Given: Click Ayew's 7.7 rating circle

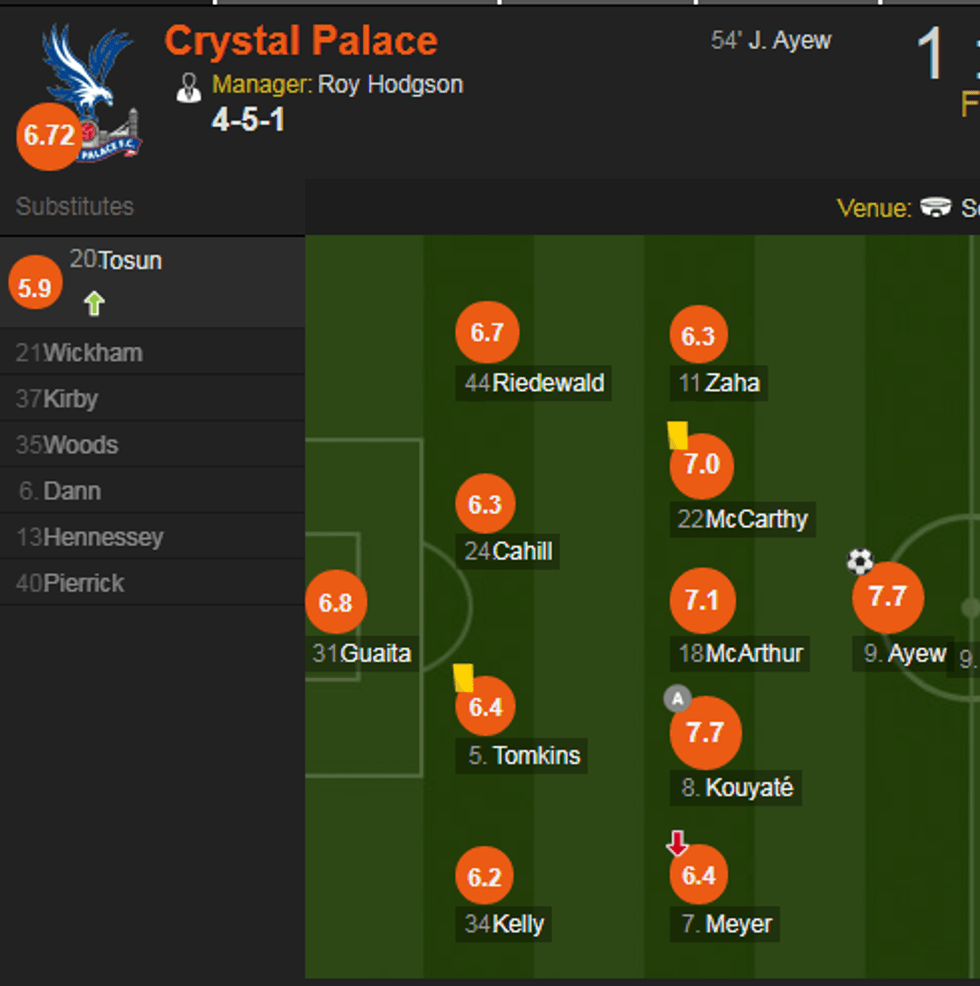Looking at the screenshot, I should tap(887, 595).
